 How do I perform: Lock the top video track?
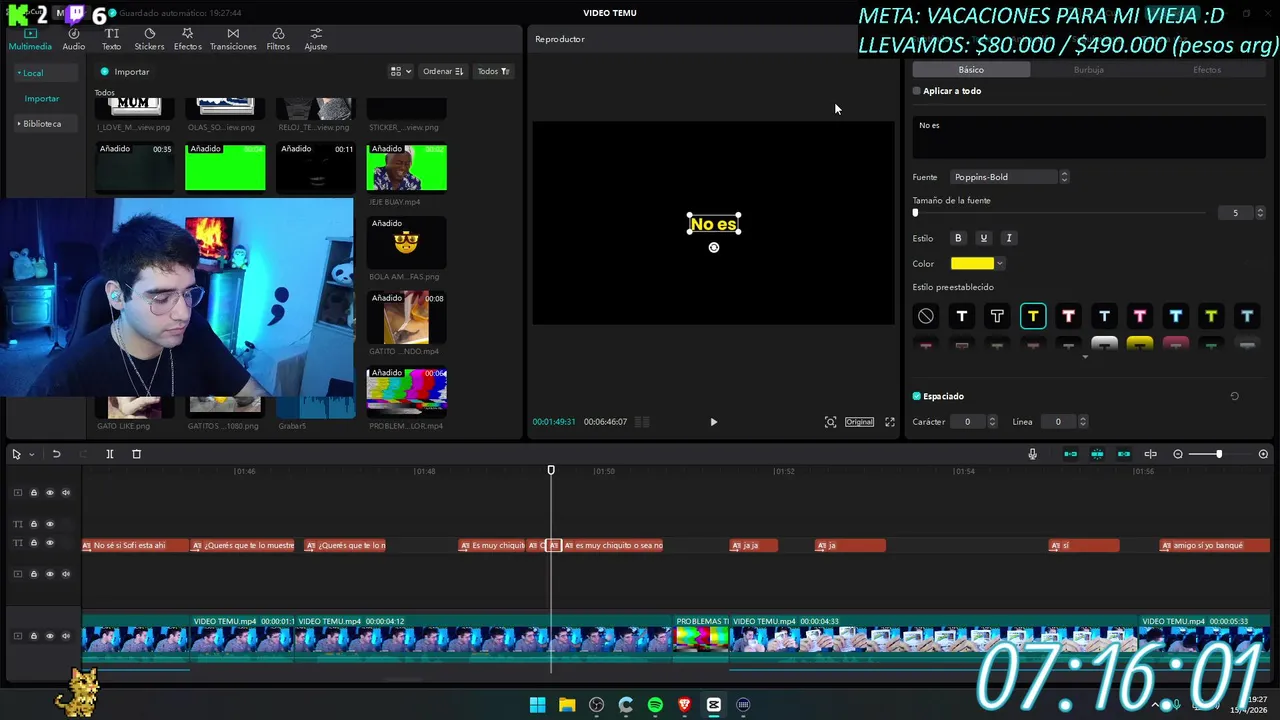[33, 493]
